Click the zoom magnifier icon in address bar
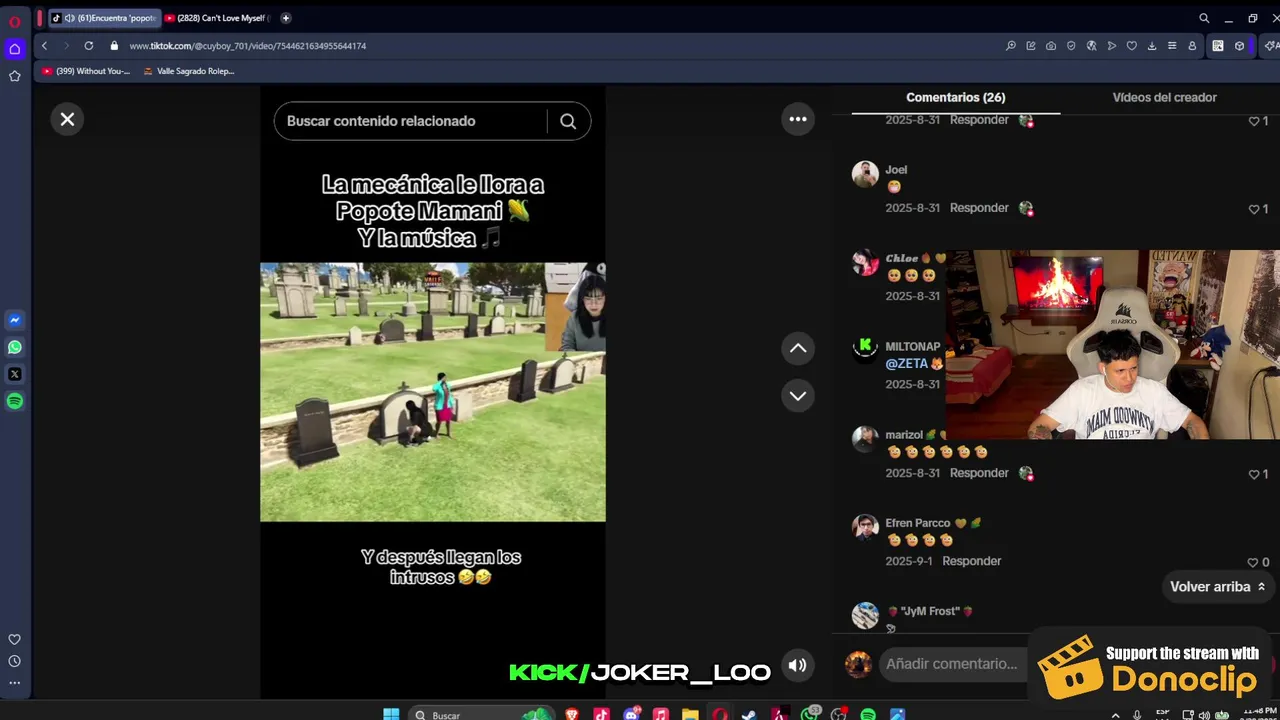1280x720 pixels. [1011, 46]
